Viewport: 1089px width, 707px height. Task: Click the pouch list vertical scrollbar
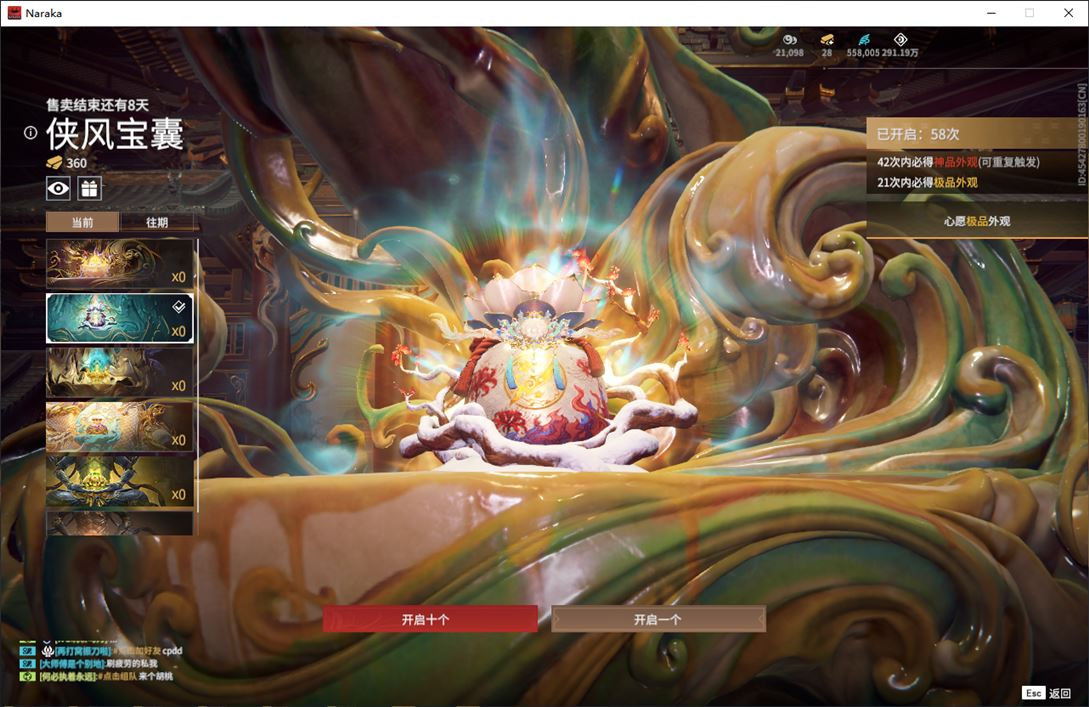pos(198,375)
